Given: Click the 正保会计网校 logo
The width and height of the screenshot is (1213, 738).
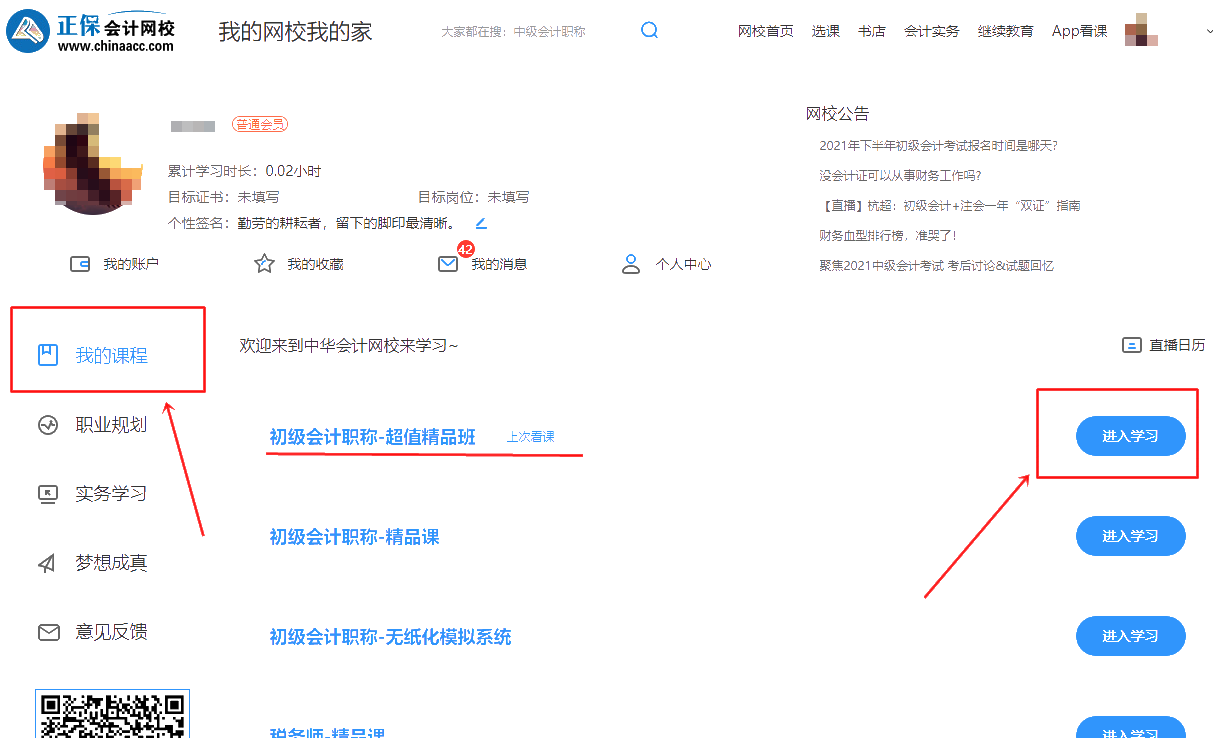Looking at the screenshot, I should [92, 31].
